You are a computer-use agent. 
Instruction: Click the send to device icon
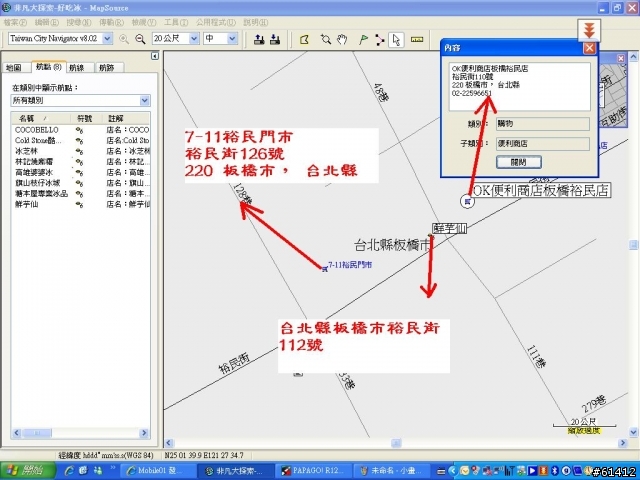(259, 39)
